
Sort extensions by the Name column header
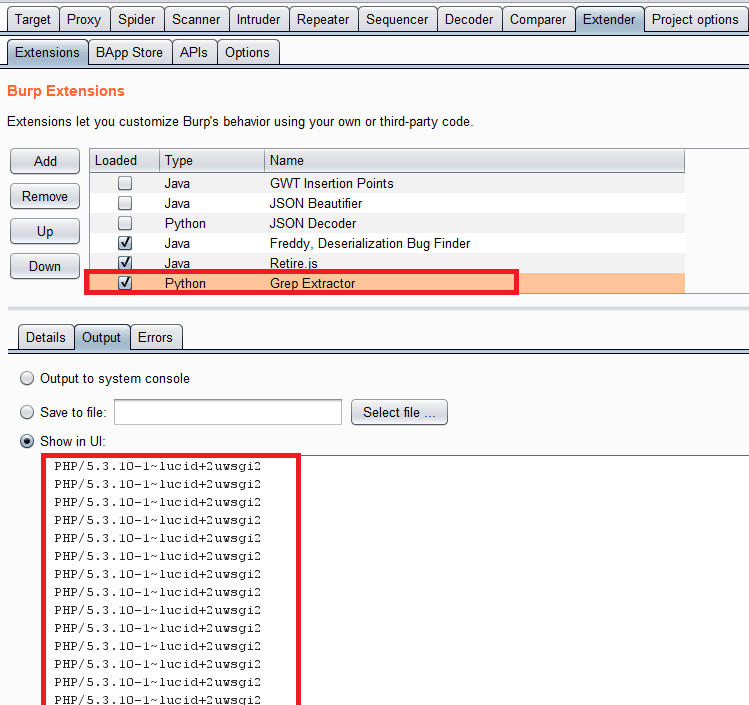[x=474, y=160]
